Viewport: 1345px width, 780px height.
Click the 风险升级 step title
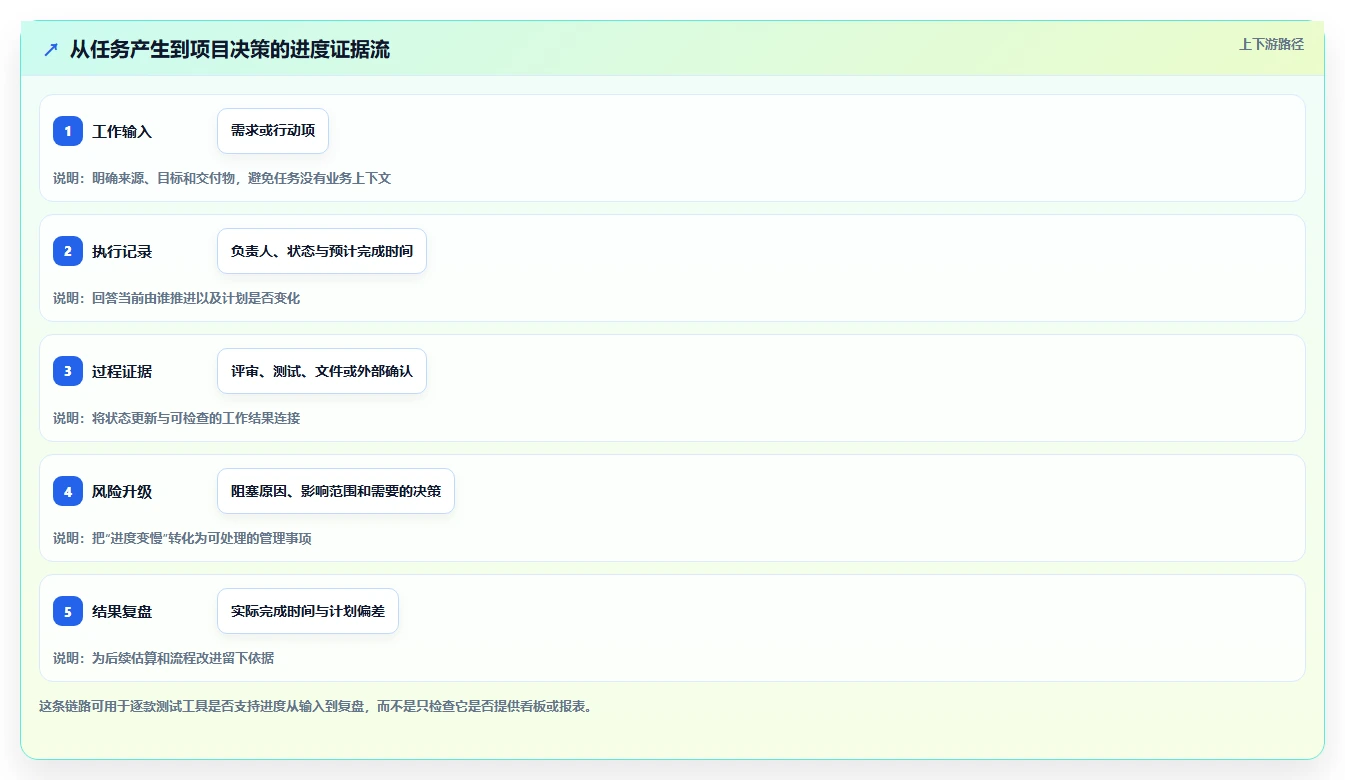coord(122,491)
